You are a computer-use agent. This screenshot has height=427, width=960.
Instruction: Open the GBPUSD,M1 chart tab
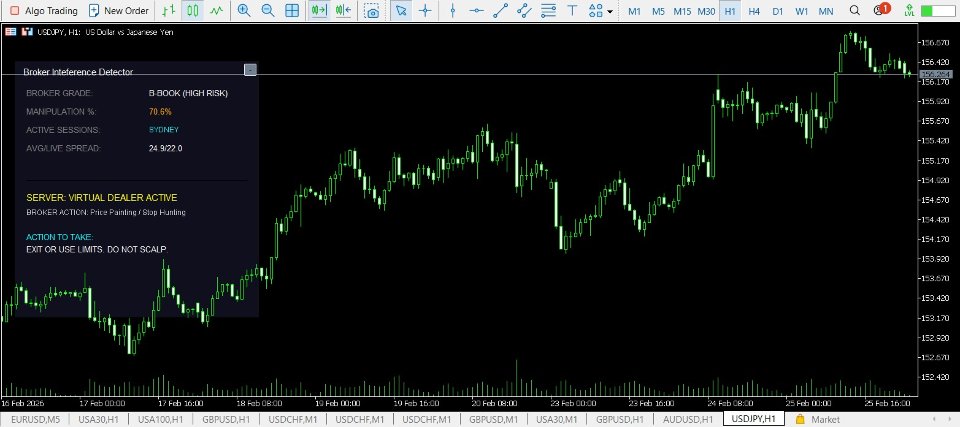[494, 419]
